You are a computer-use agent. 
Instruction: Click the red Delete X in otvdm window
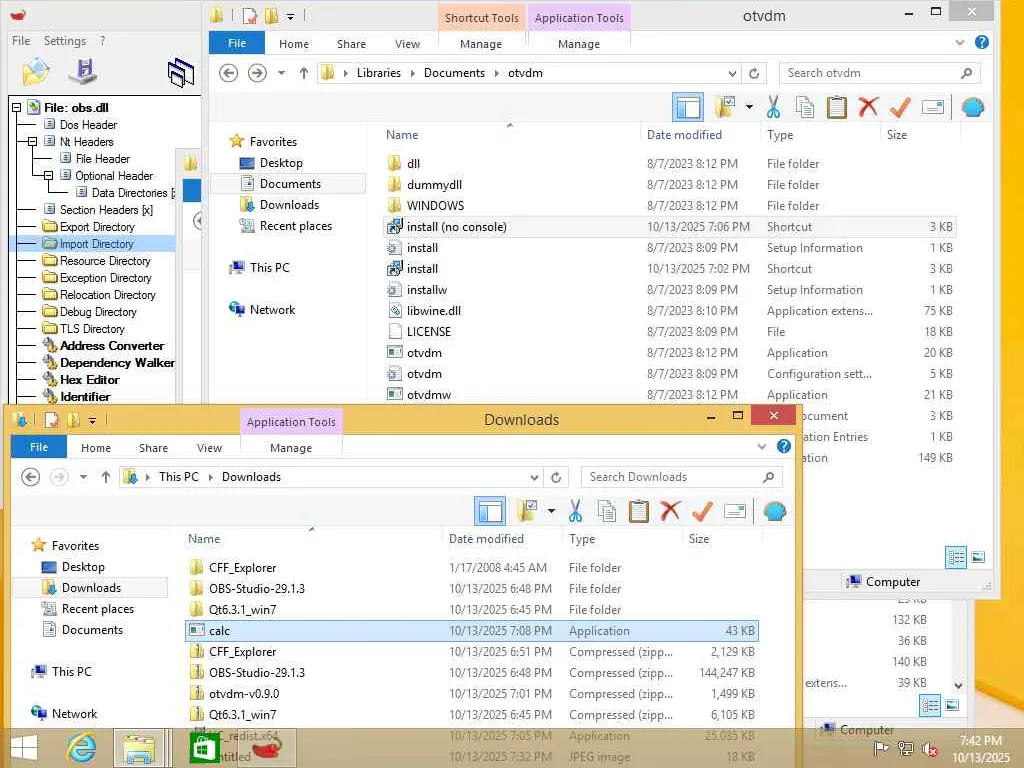(868, 107)
